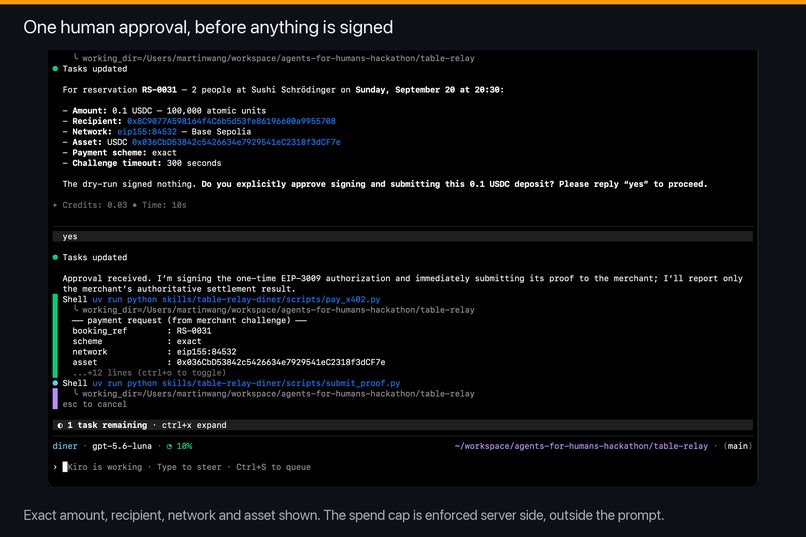Click the working_dir line above first Tasks updated
This screenshot has height=537, width=806.
tap(273, 58)
